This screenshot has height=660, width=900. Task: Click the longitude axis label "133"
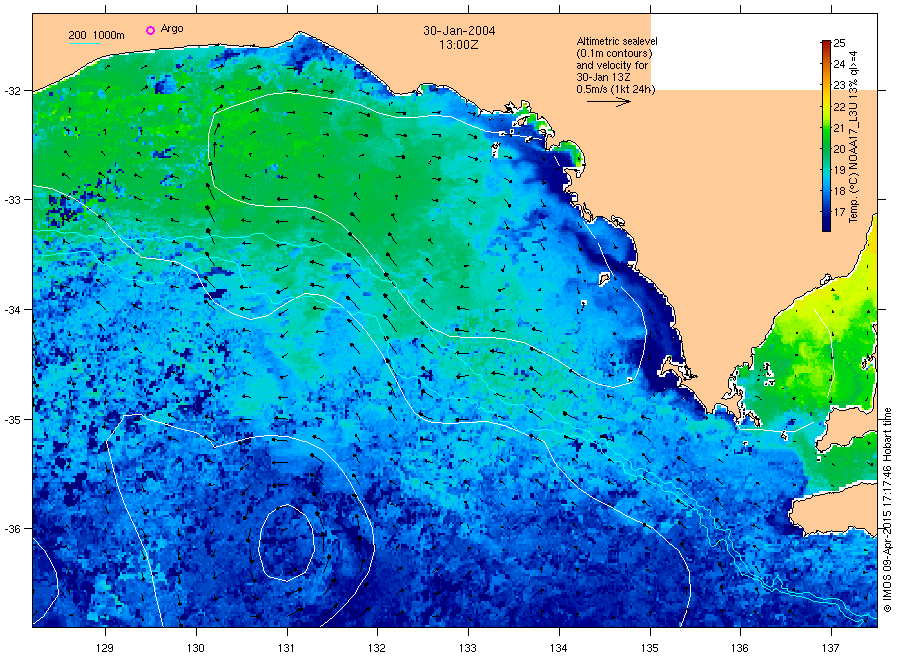468,648
